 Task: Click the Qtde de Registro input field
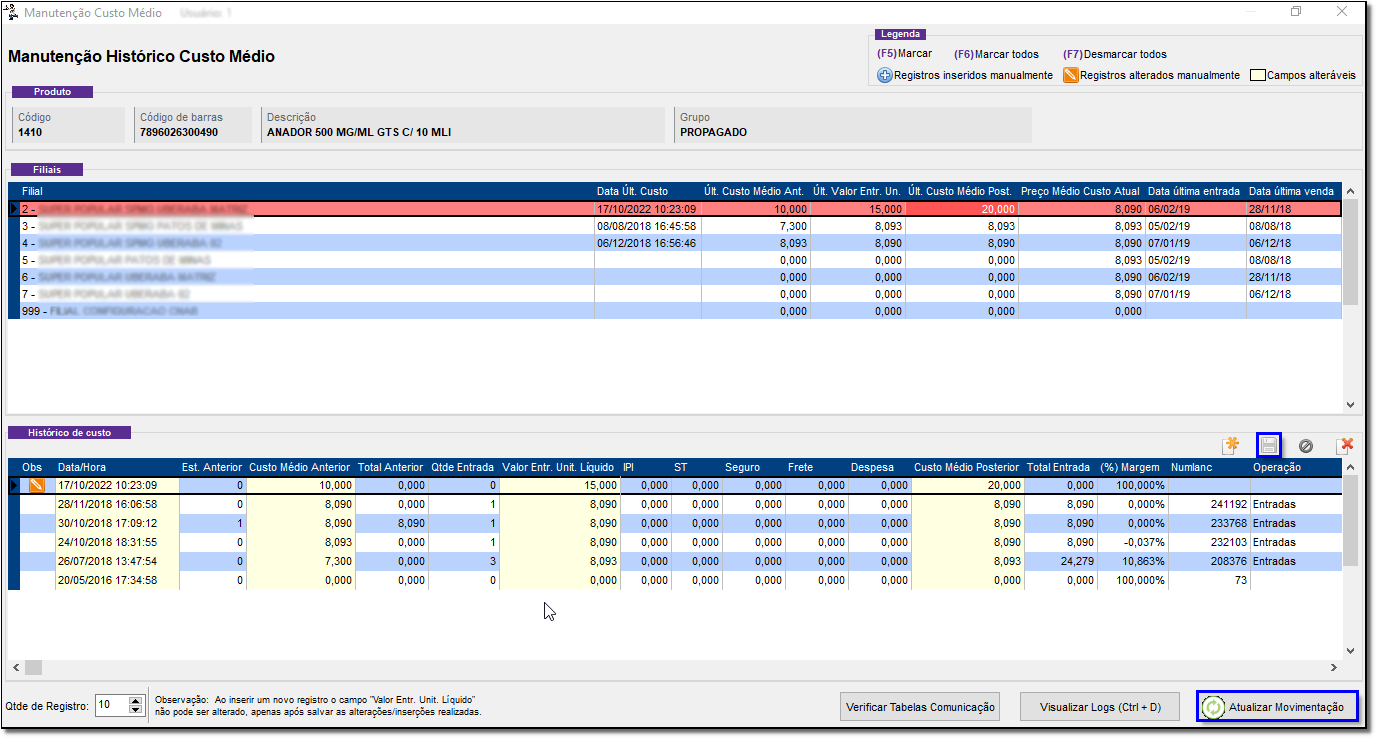[110, 706]
